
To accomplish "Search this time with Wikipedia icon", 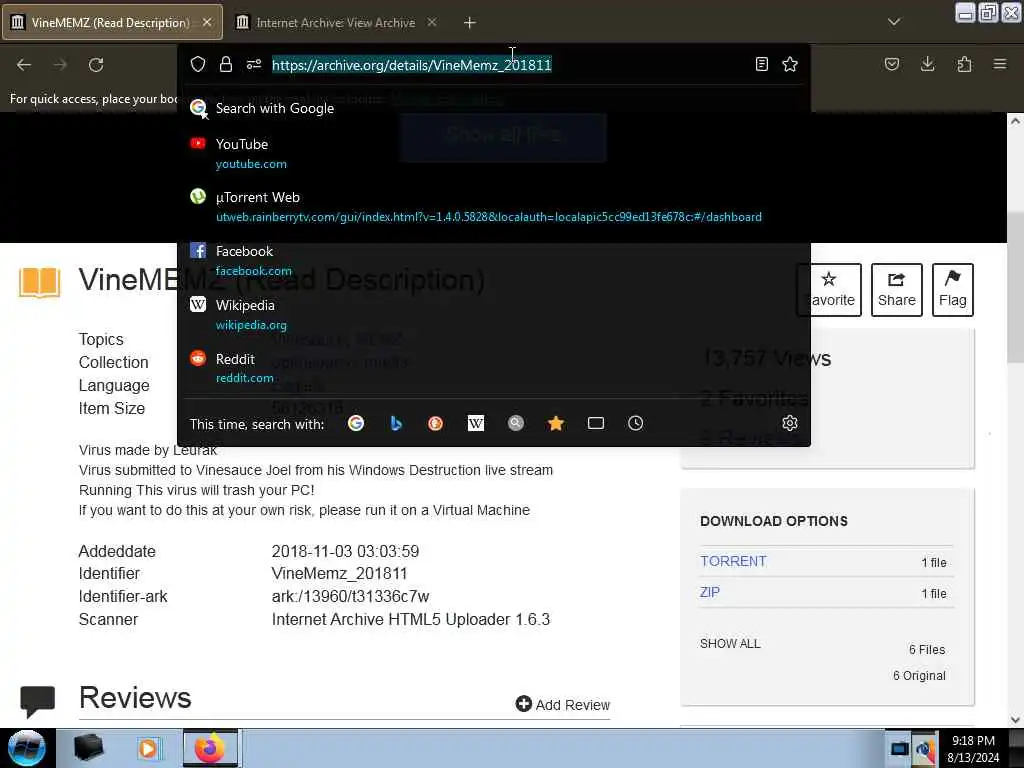I will tap(475, 423).
